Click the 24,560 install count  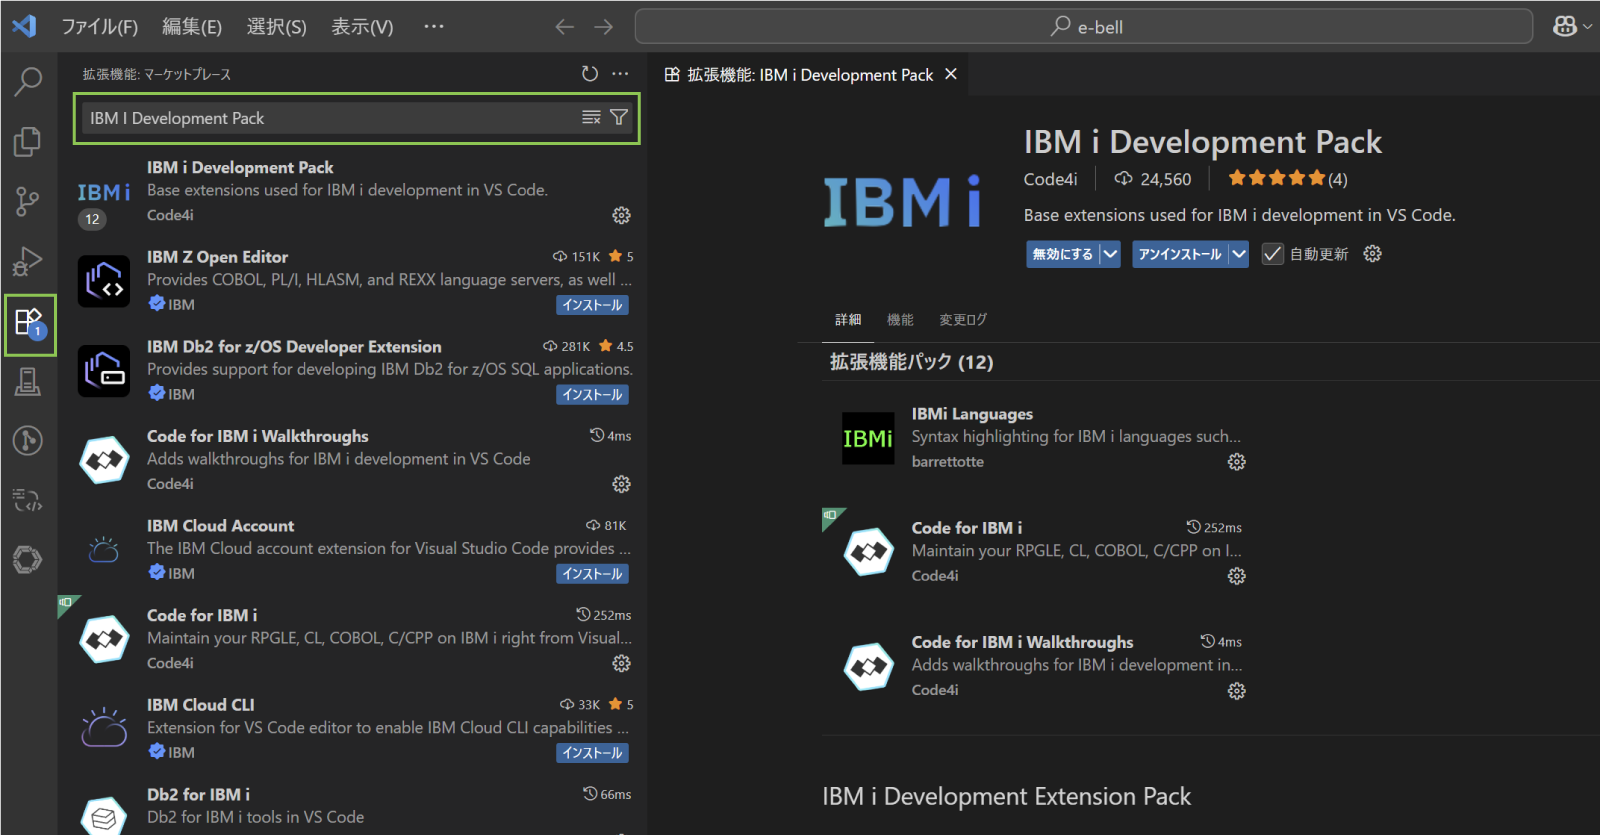[1153, 179]
